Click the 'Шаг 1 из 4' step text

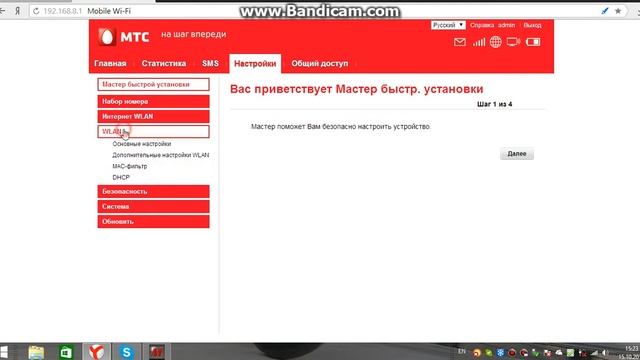[x=494, y=104]
